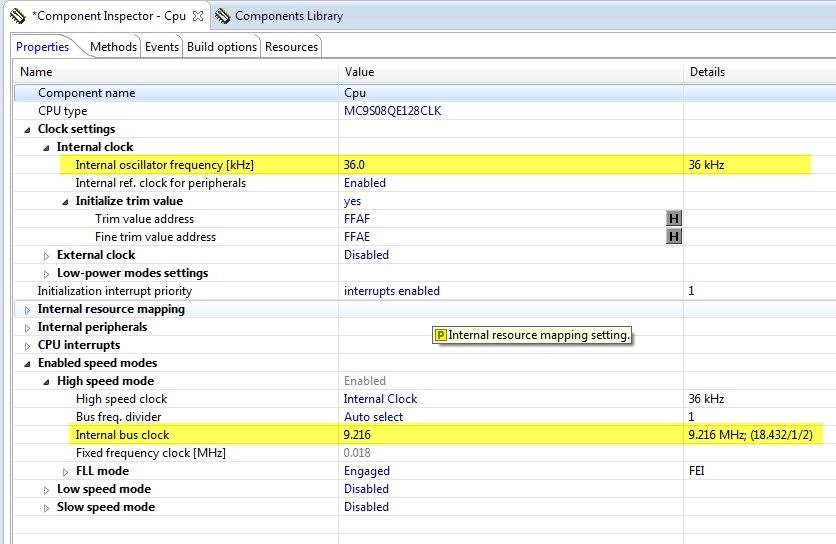Expand the FLL mode node
The height and width of the screenshot is (544, 836).
pos(66,471)
